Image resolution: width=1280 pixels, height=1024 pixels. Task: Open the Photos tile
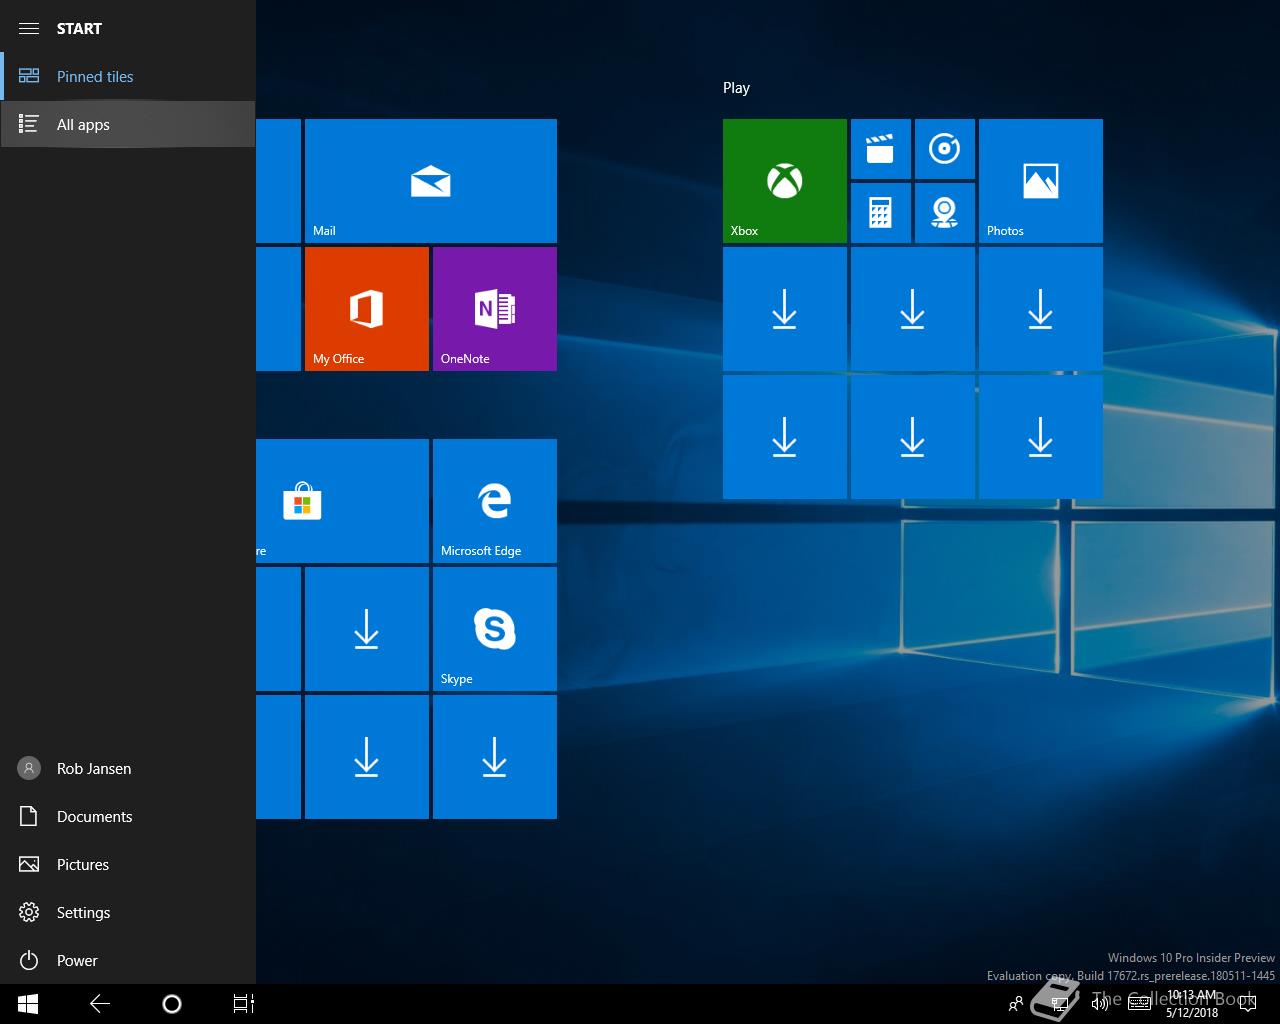[x=1041, y=181]
